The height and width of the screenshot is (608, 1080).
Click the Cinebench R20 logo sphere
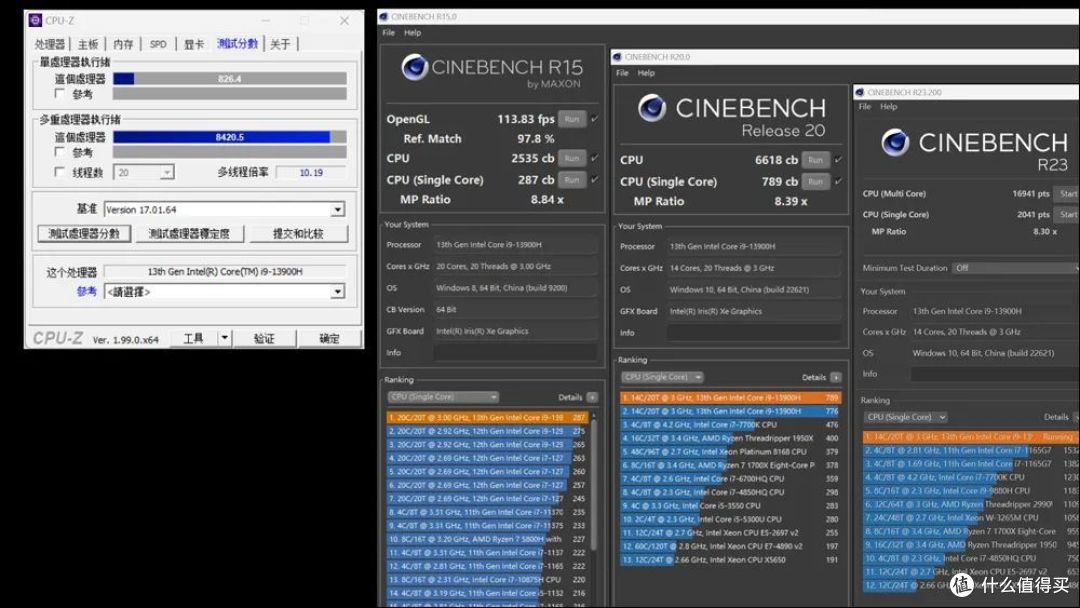coord(652,107)
